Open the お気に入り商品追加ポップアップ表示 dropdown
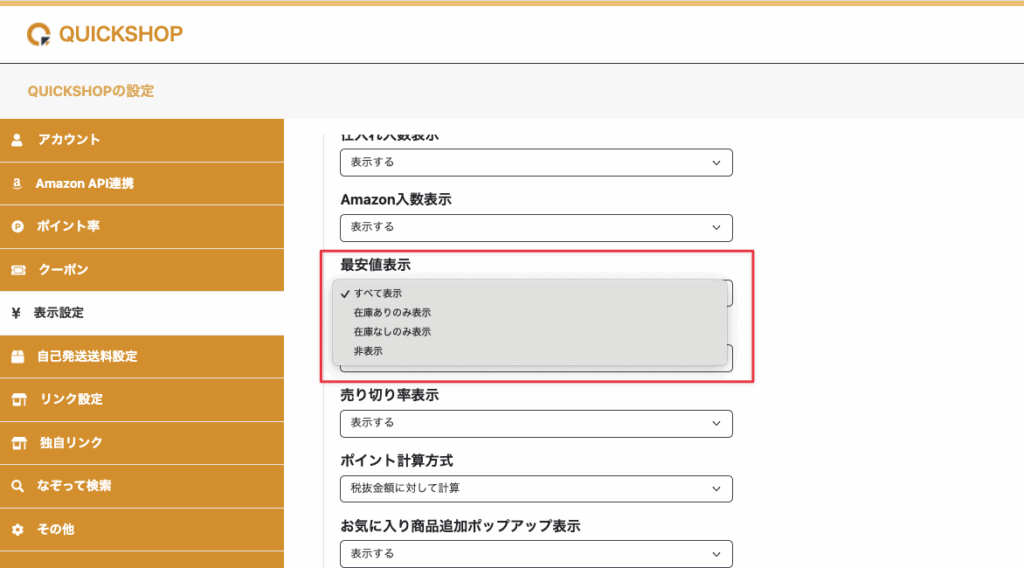The height and width of the screenshot is (568, 1024). (x=536, y=553)
